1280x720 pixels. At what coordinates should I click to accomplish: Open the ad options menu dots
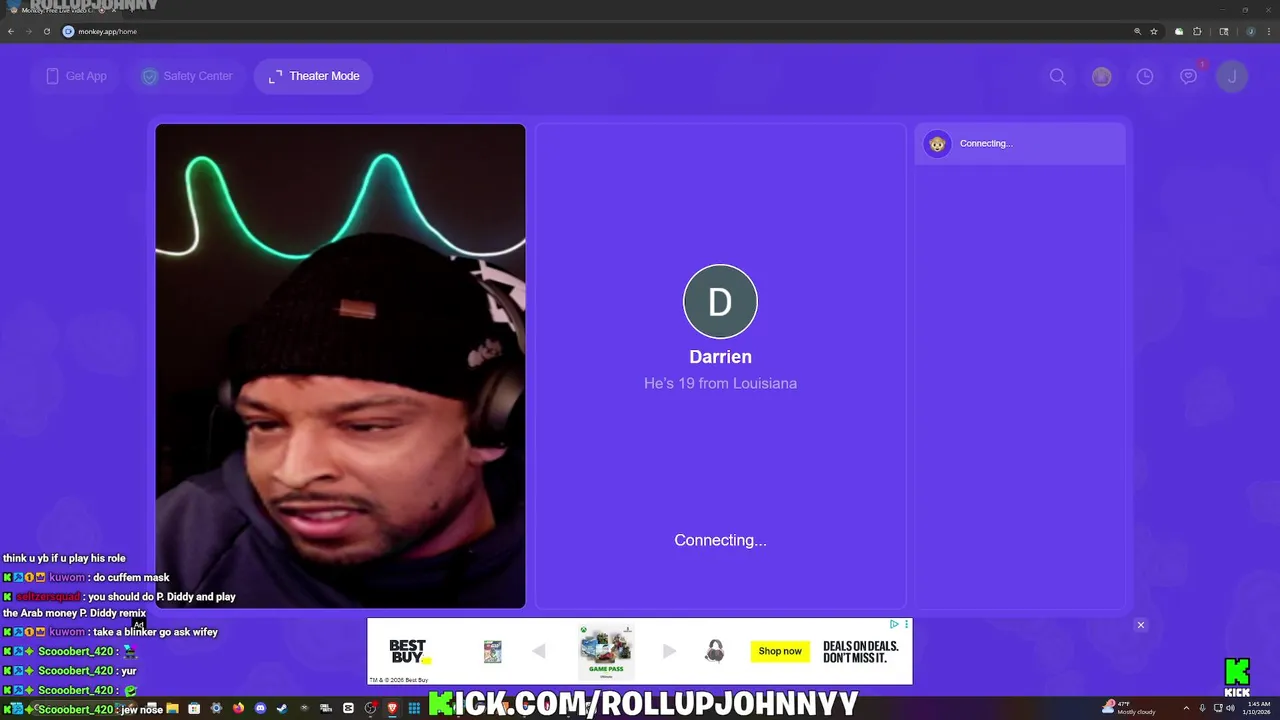[x=907, y=624]
